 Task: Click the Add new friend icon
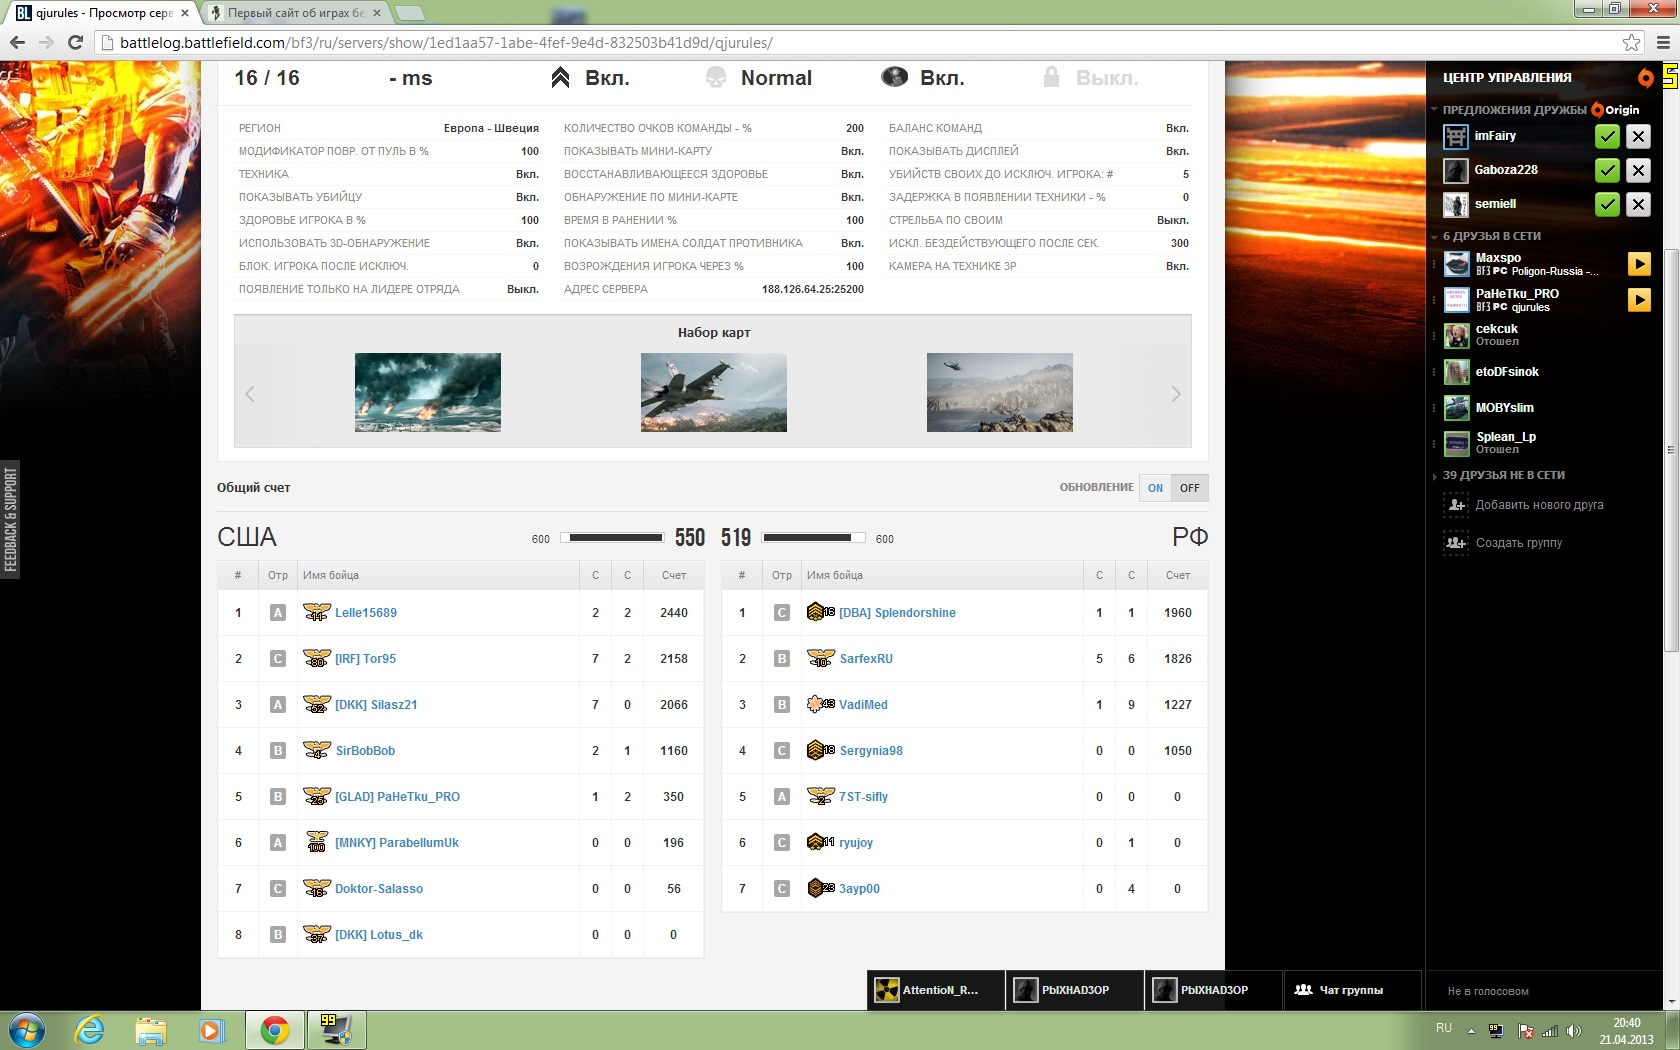(x=1456, y=506)
